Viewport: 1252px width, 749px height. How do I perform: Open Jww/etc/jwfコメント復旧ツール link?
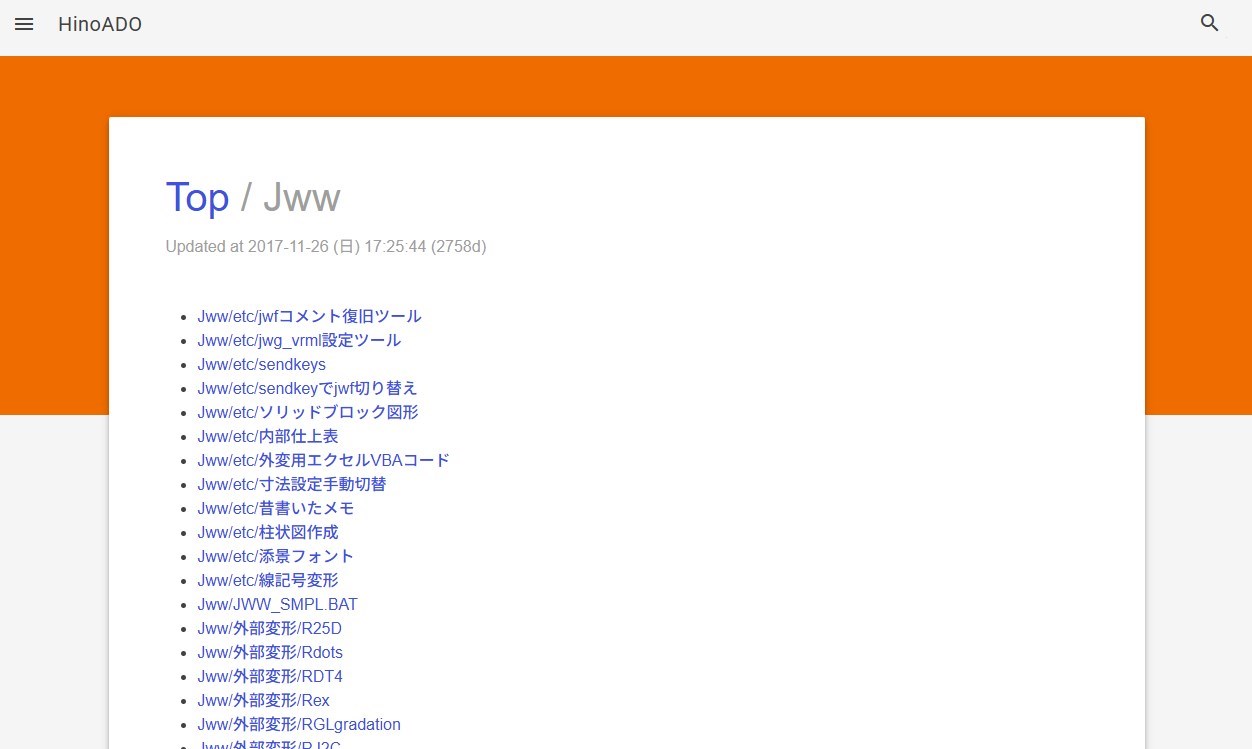310,316
